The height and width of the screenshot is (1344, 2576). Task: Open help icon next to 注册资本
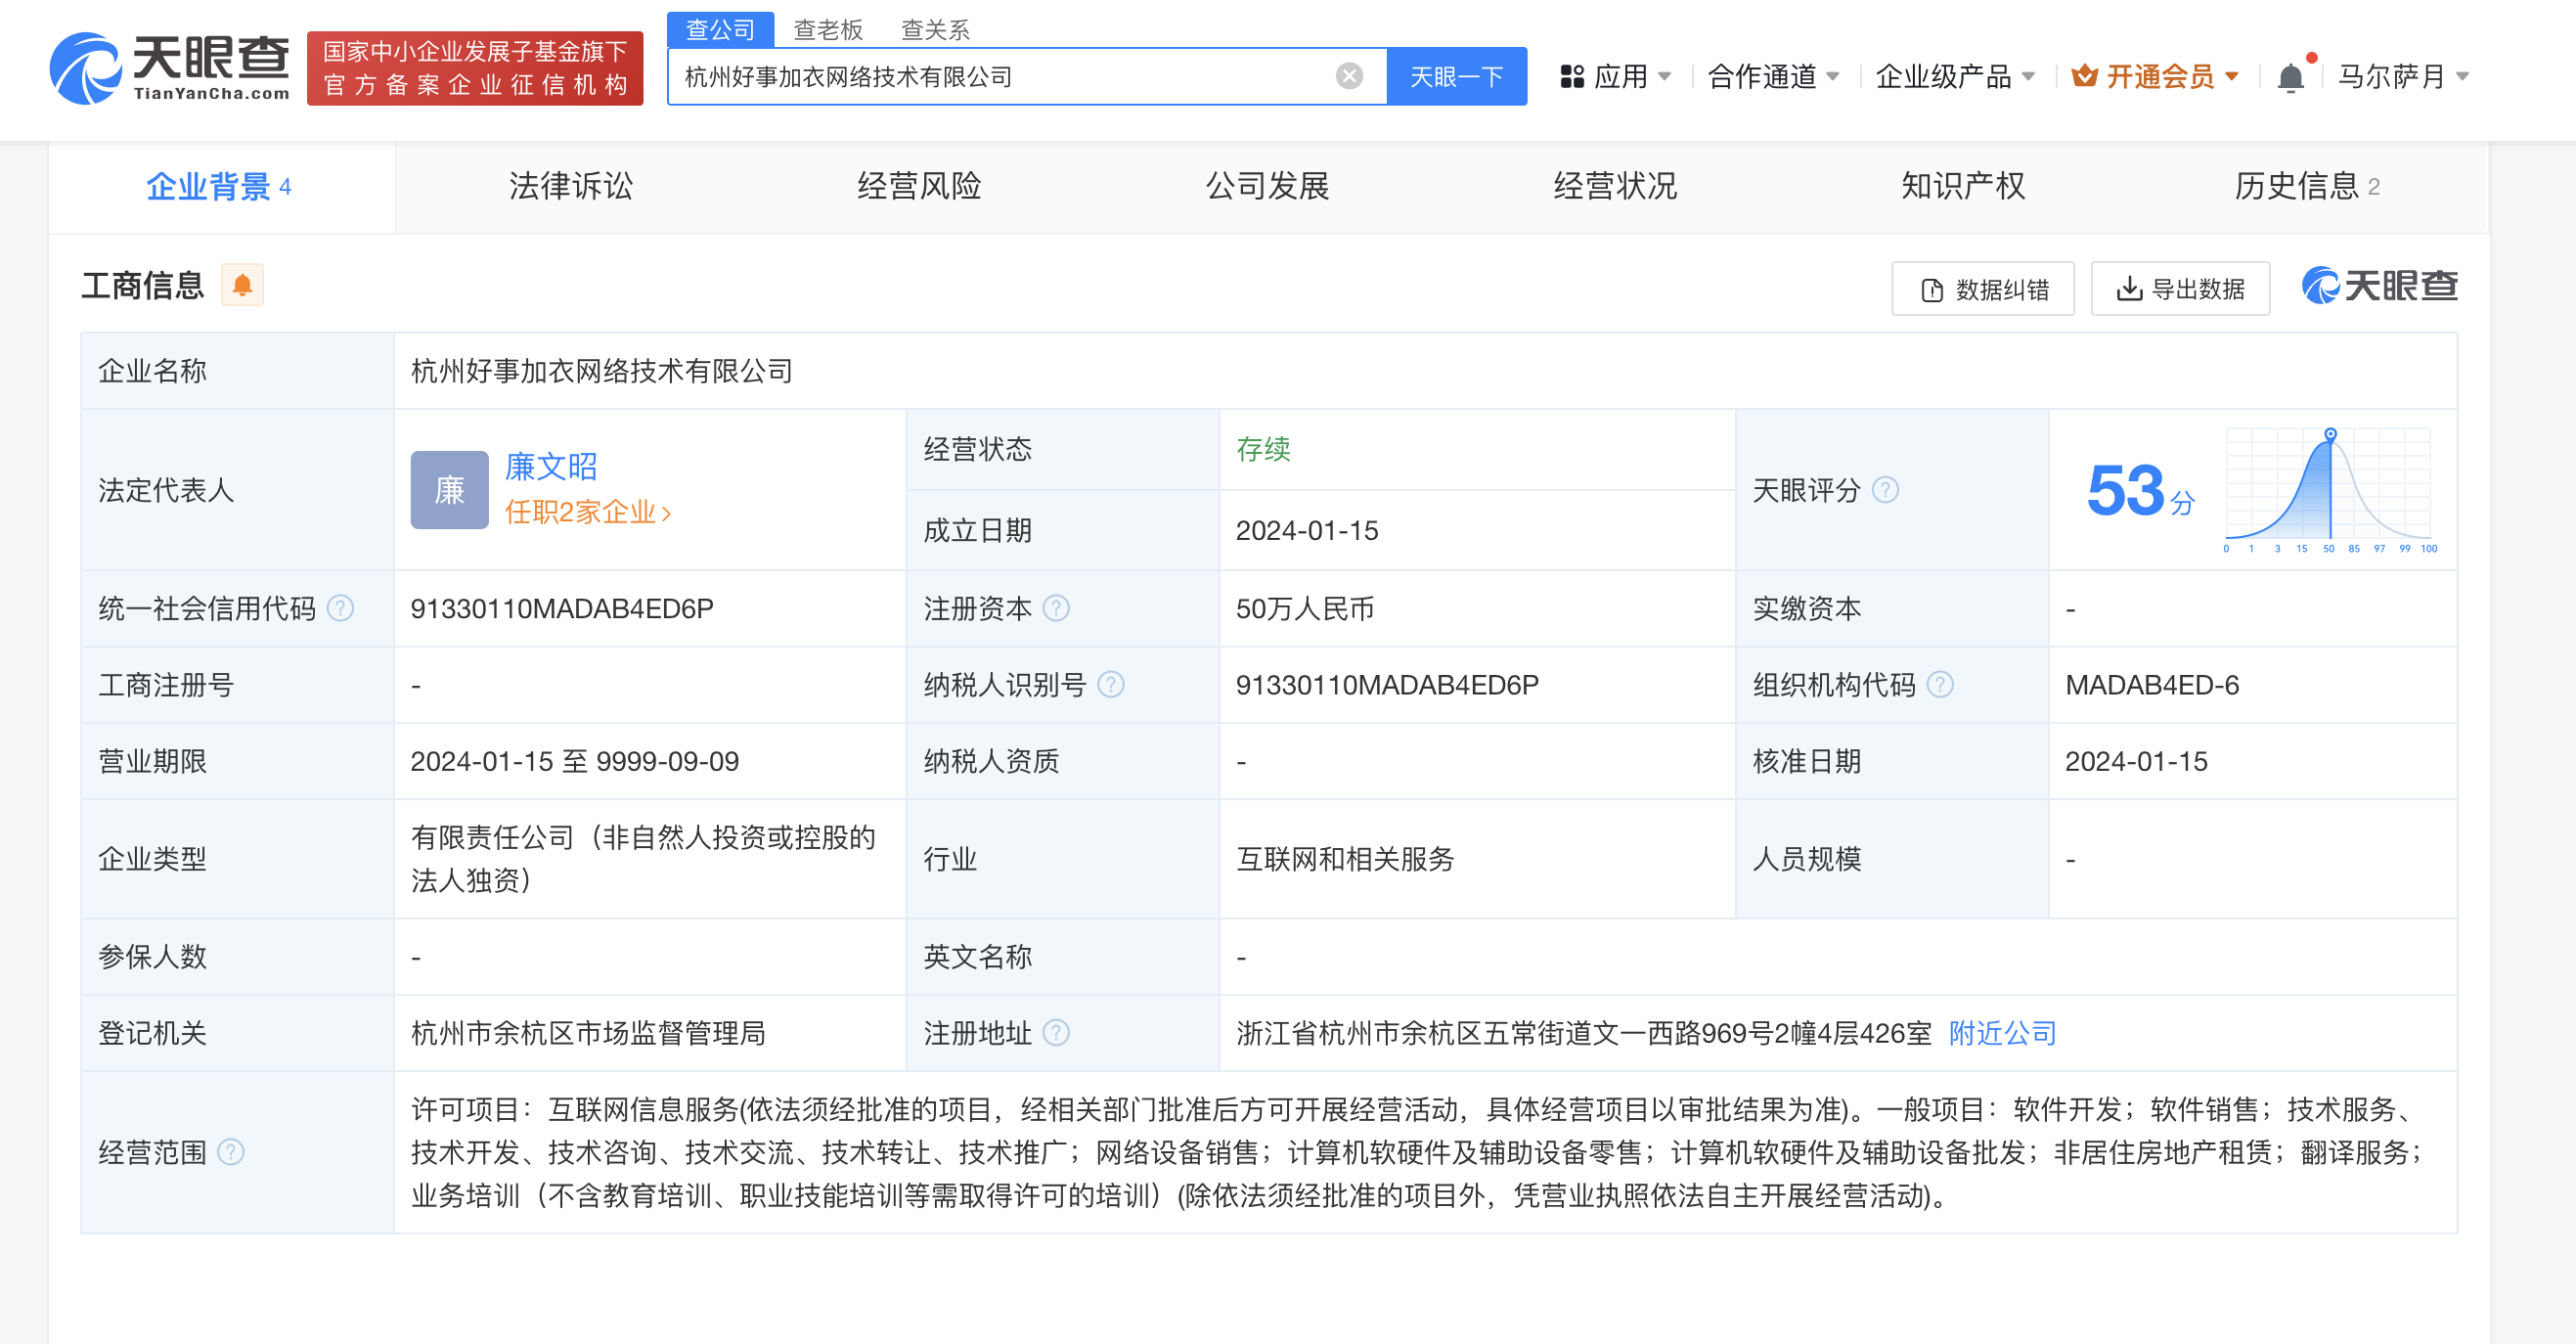click(x=1056, y=608)
